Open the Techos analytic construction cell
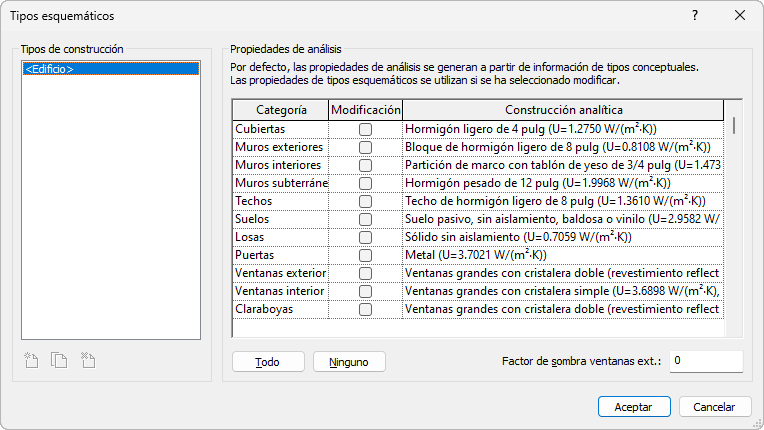The image size is (764, 430). click(563, 201)
